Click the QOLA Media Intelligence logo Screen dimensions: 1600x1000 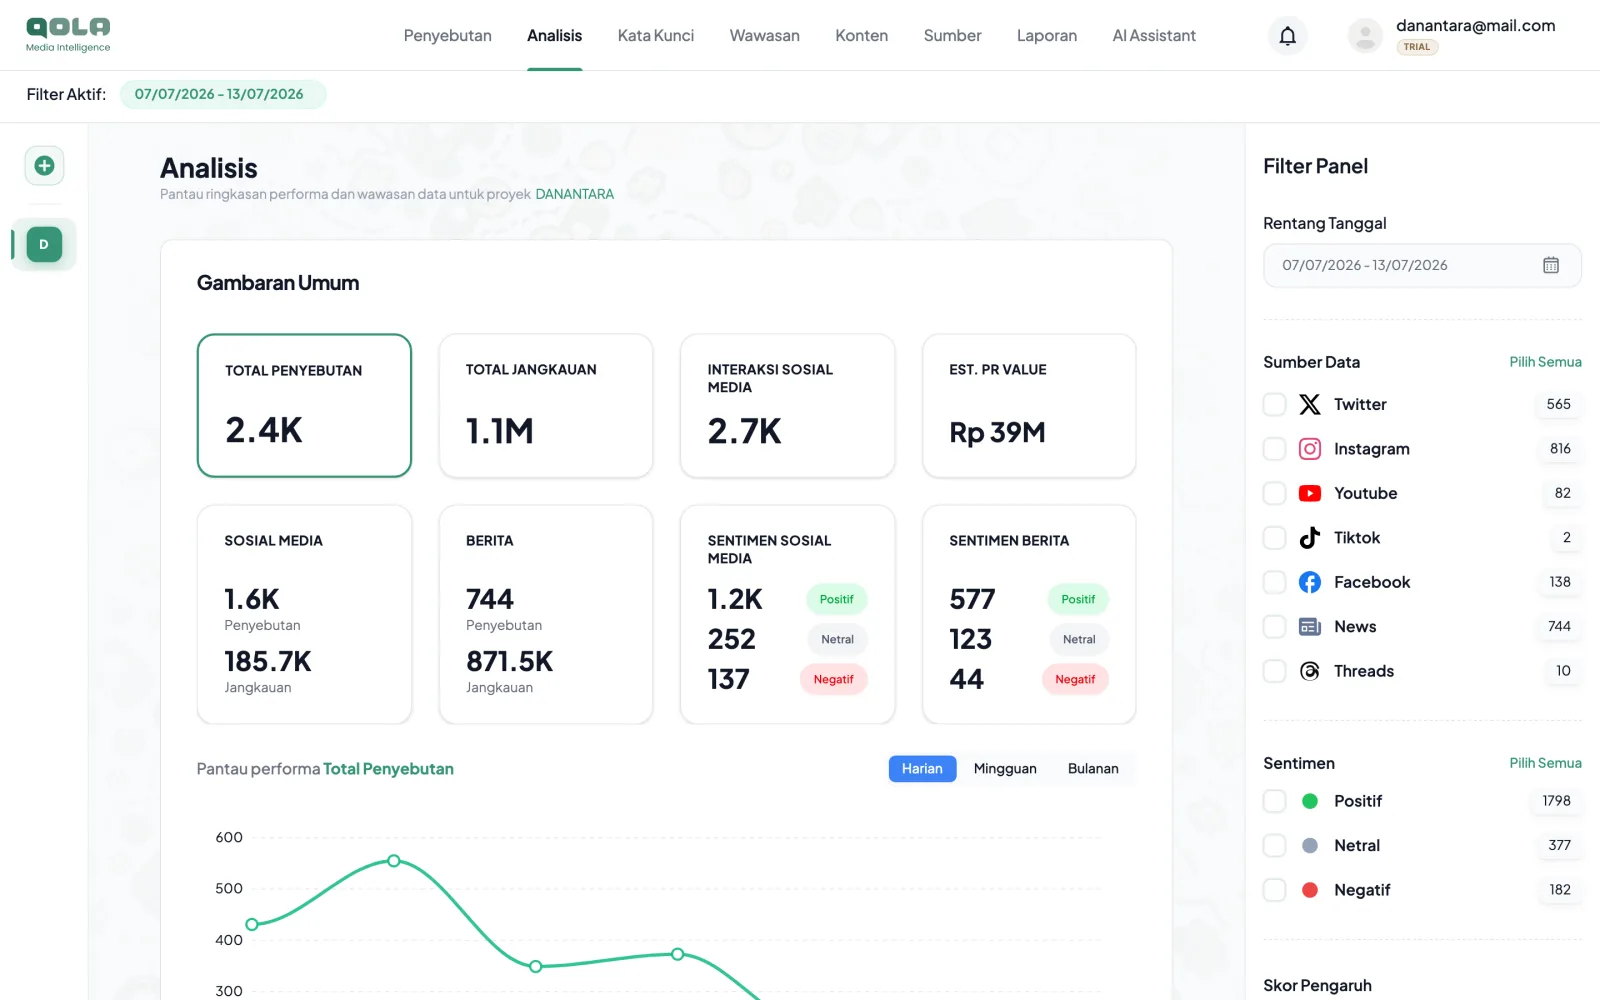[x=68, y=35]
